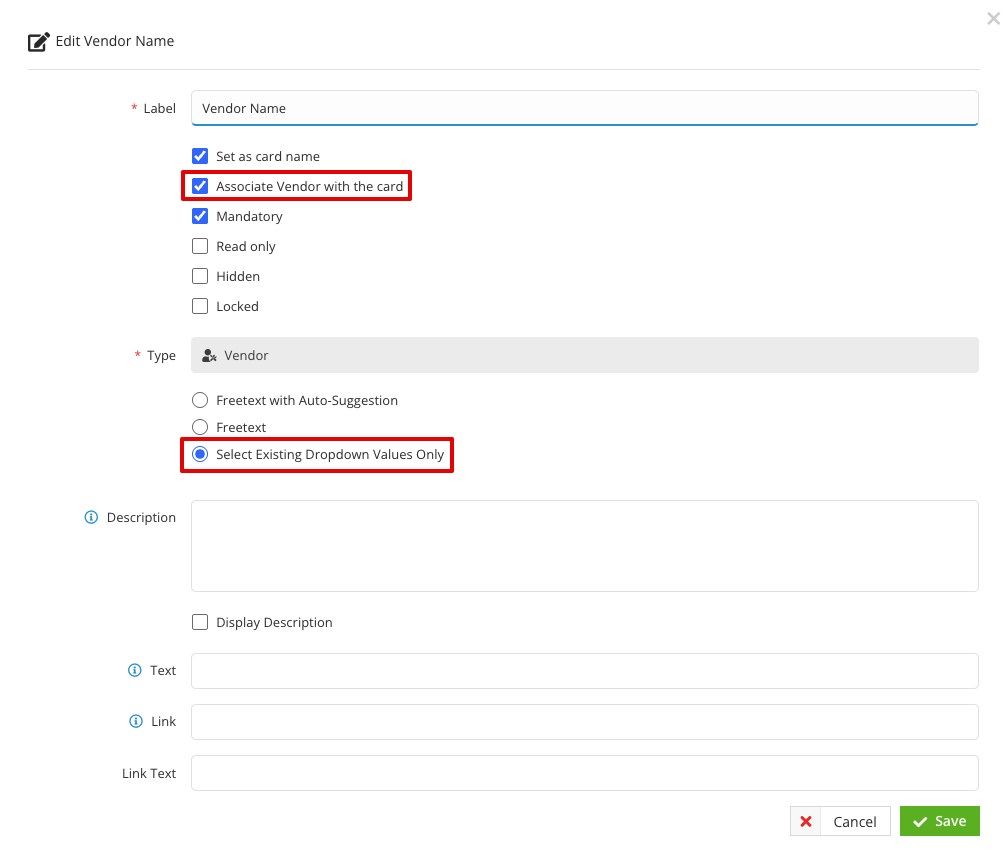Enable the Hidden checkbox
The width and height of the screenshot is (1008, 865).
200,276
